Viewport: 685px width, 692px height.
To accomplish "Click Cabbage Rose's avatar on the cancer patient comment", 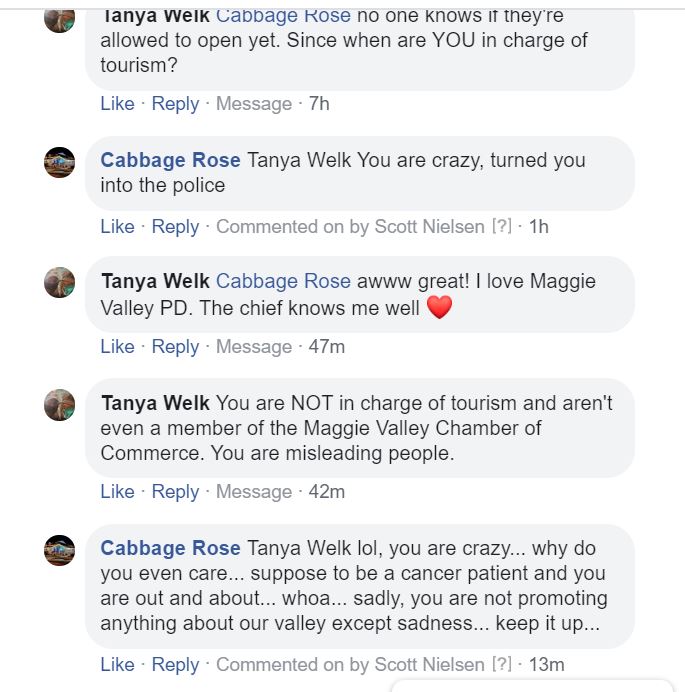I will [x=60, y=550].
